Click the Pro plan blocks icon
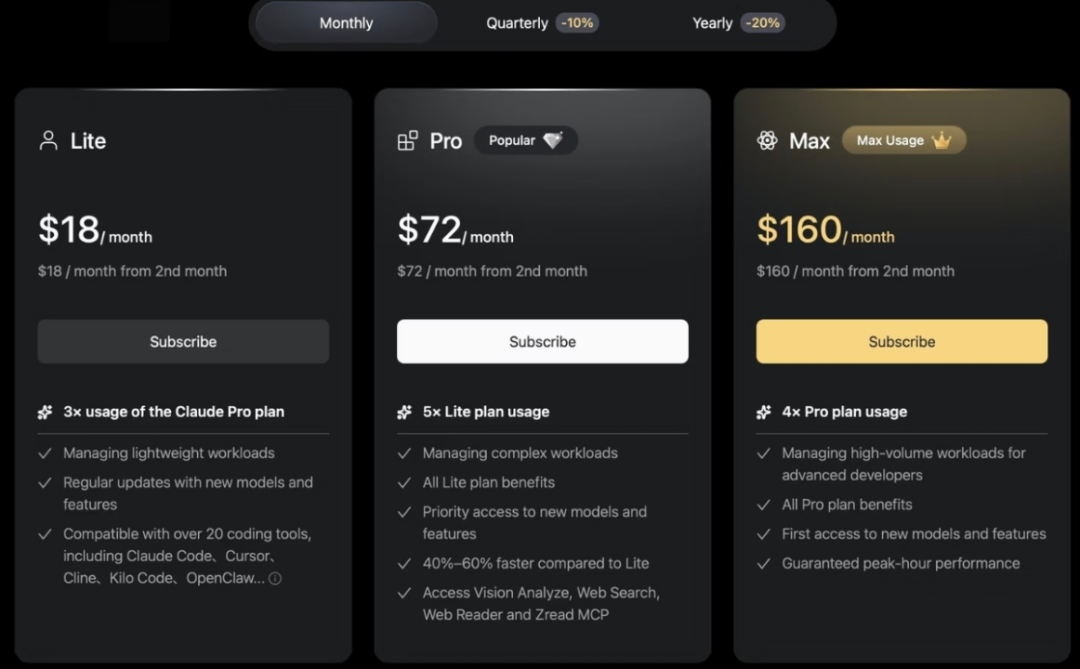Screen dimensions: 1080x669 407,141
